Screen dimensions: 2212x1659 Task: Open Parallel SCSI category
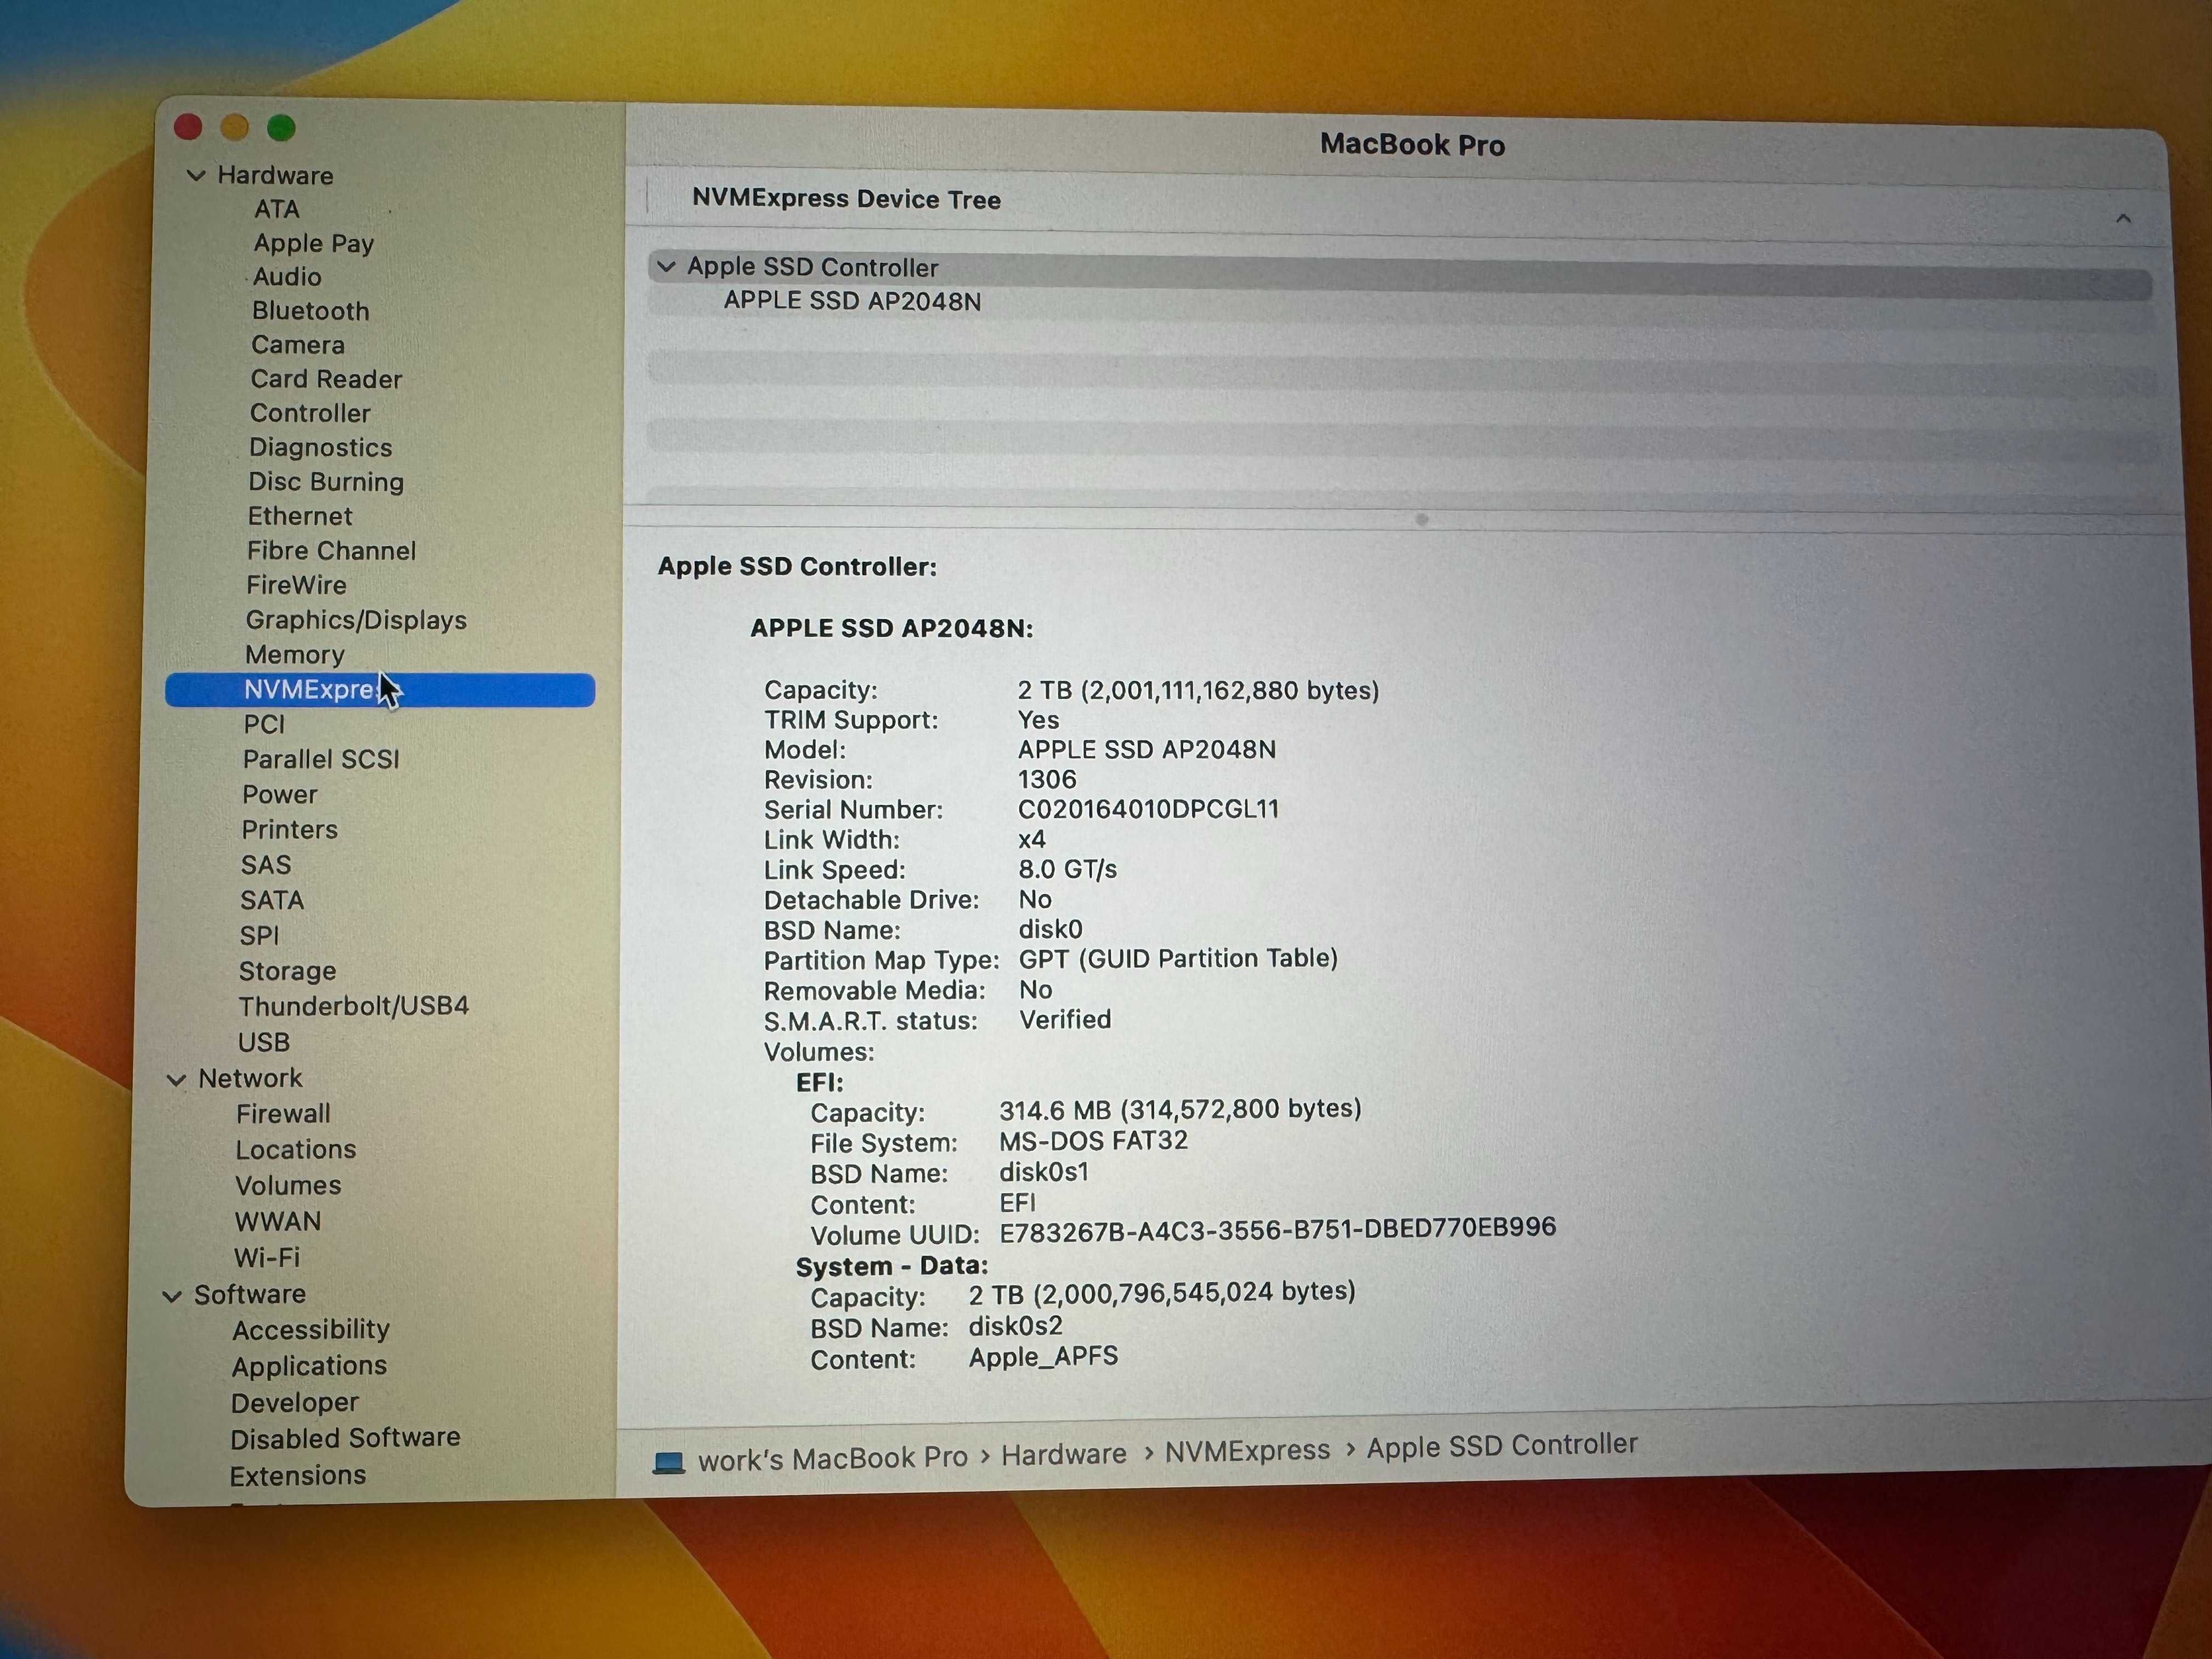321,760
